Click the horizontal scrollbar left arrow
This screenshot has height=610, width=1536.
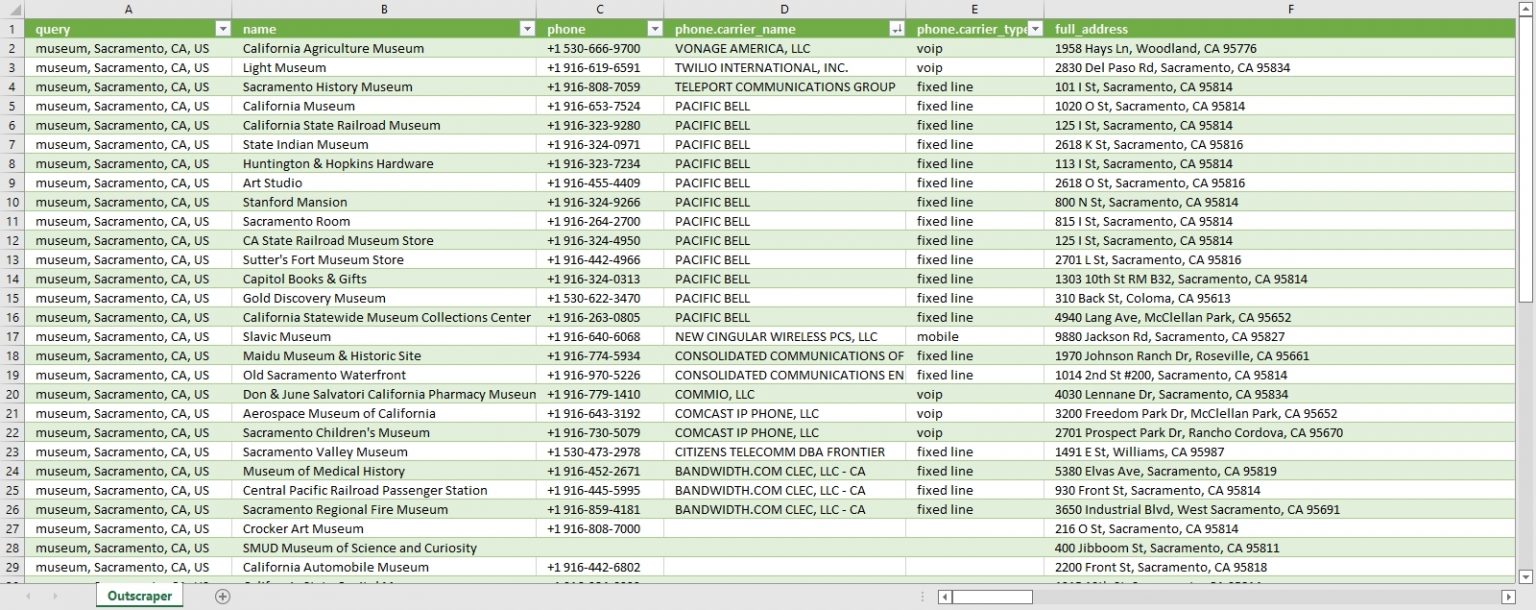pyautogui.click(x=944, y=597)
